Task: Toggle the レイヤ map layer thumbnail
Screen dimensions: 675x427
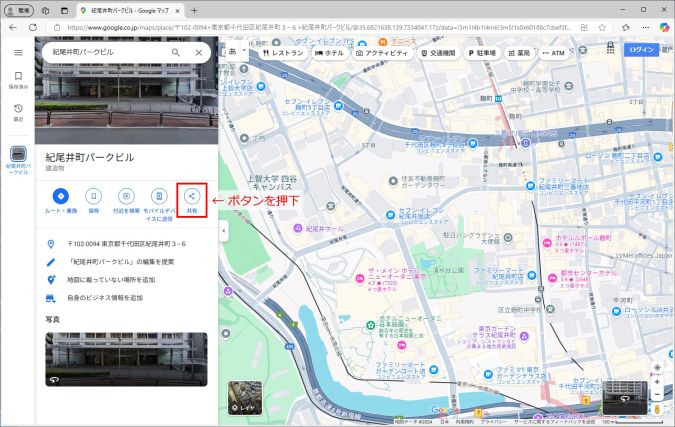Action: click(x=245, y=397)
